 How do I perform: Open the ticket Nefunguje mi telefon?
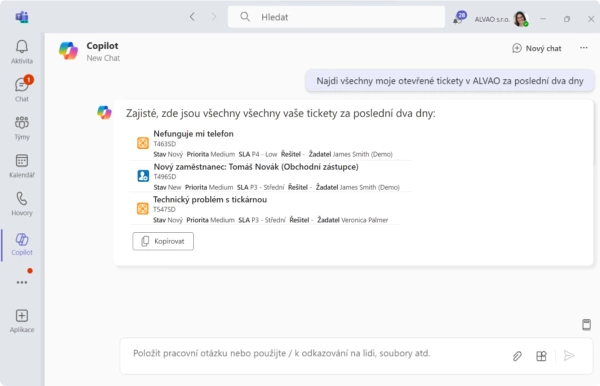click(x=193, y=134)
